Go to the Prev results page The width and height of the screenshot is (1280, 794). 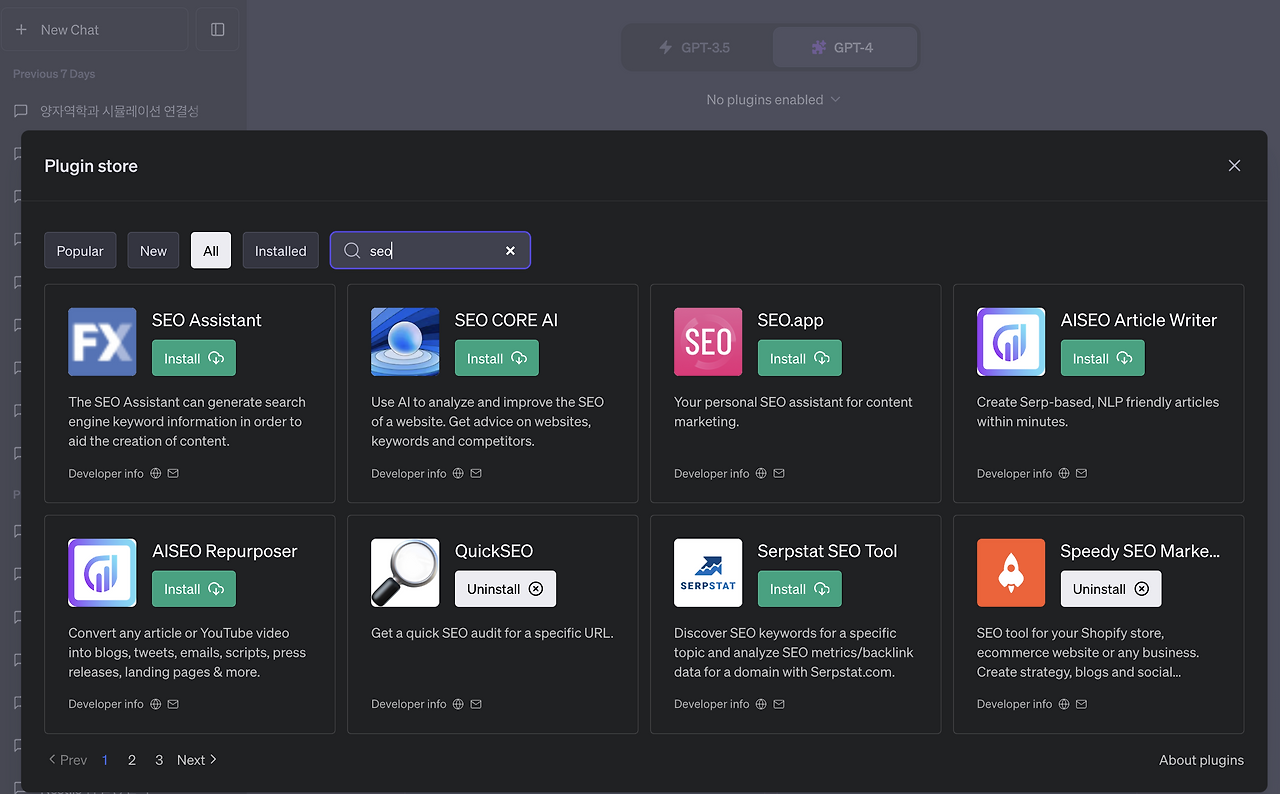(68, 760)
